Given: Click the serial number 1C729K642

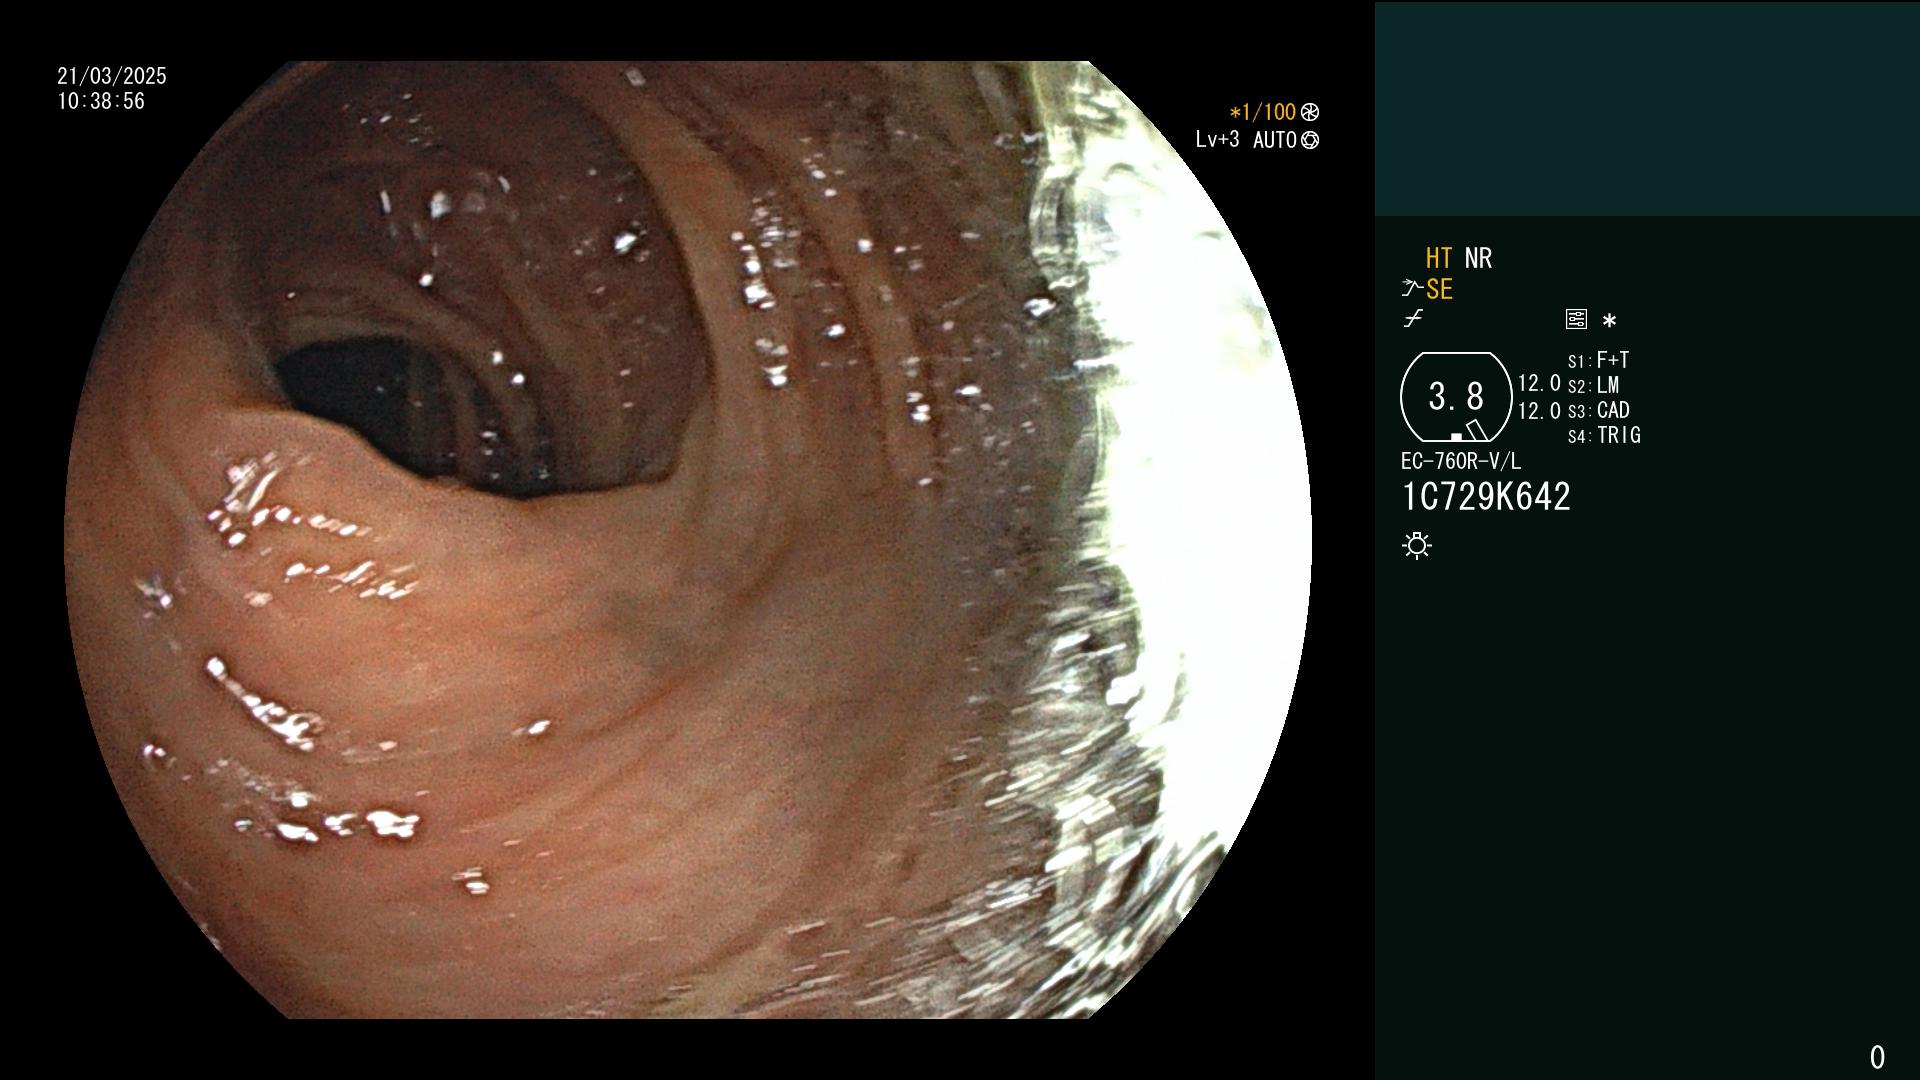Looking at the screenshot, I should [1486, 497].
